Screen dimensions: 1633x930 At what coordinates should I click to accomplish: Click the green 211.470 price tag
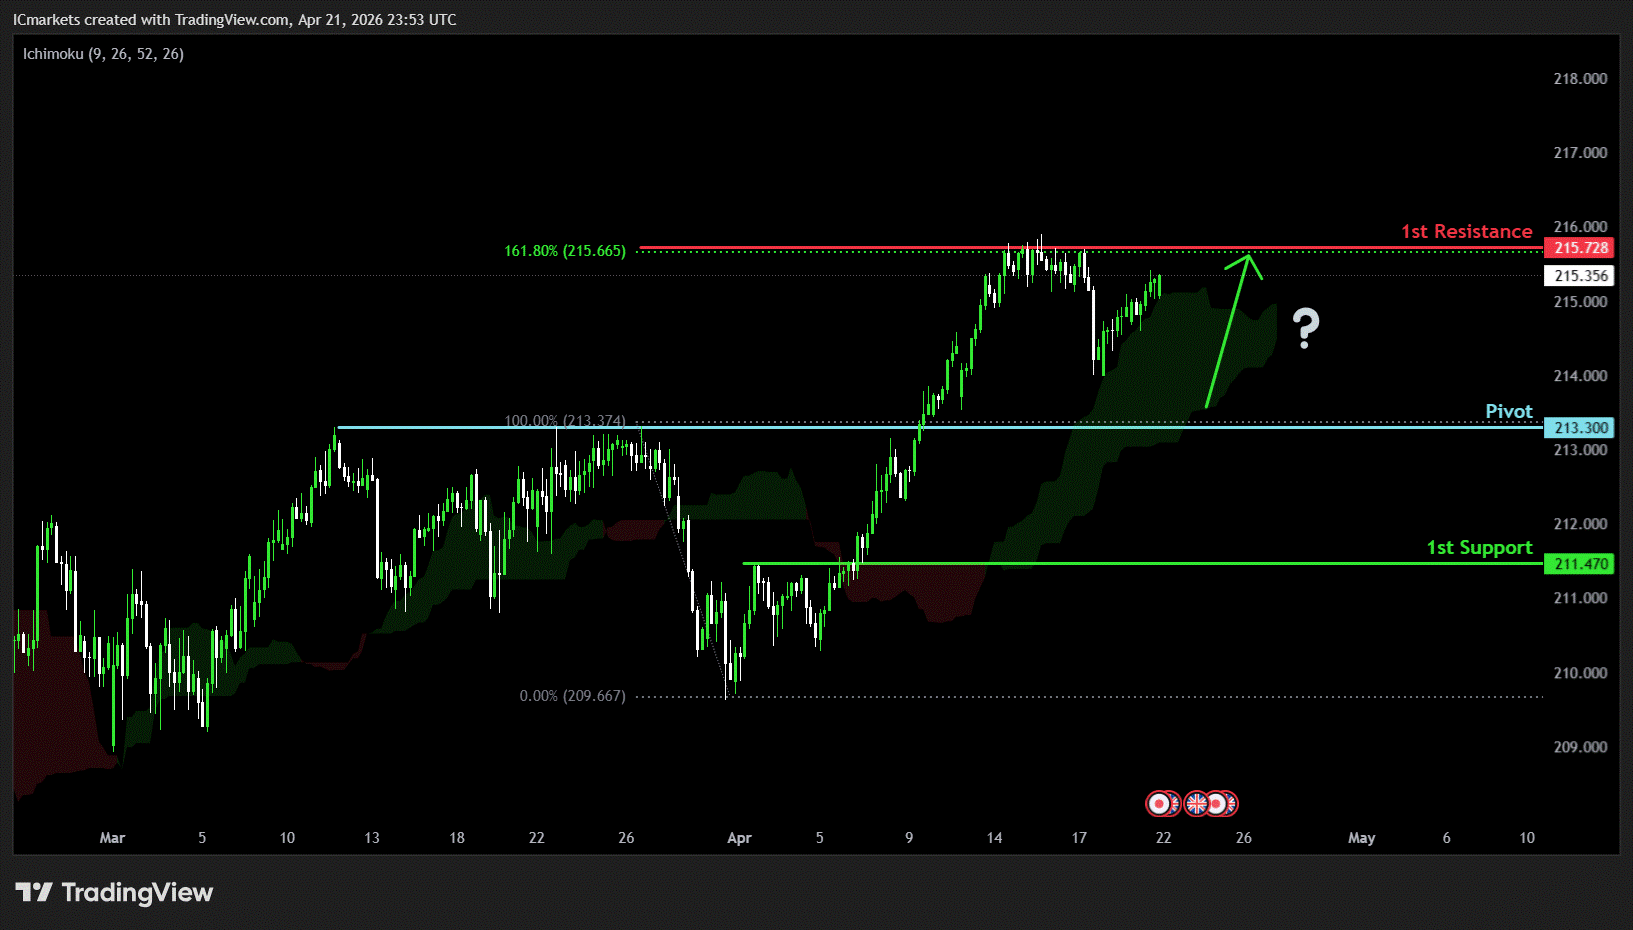(x=1579, y=564)
